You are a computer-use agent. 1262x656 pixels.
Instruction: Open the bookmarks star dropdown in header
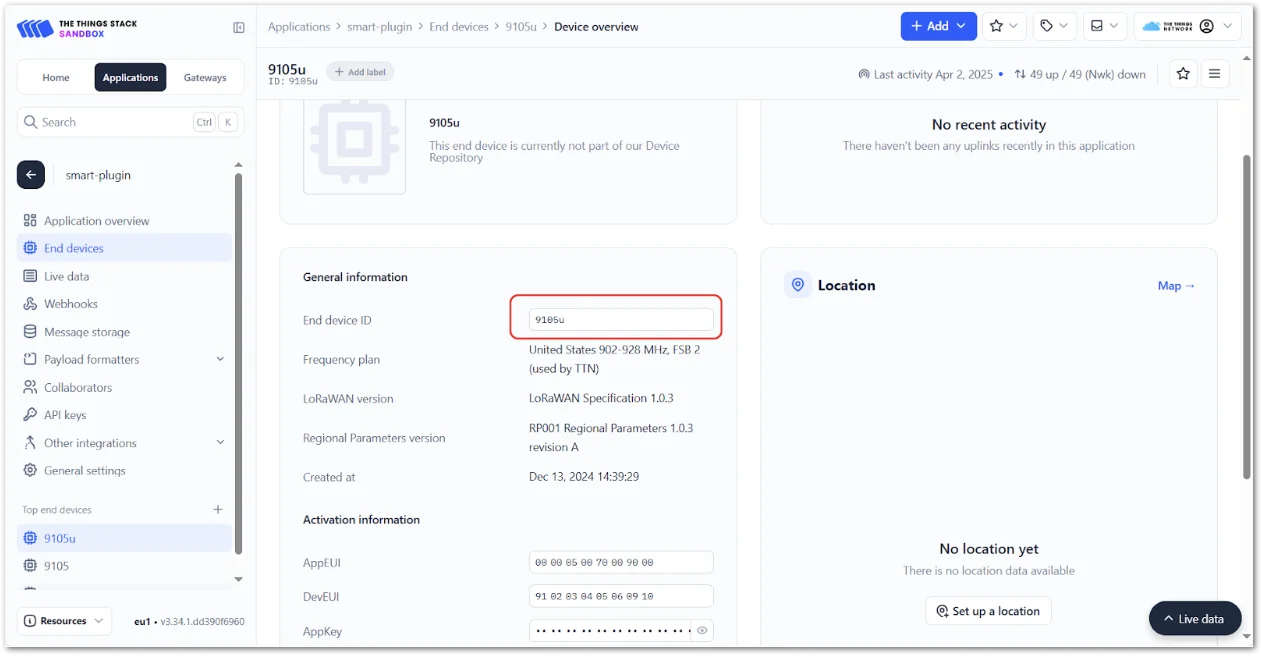[1004, 26]
